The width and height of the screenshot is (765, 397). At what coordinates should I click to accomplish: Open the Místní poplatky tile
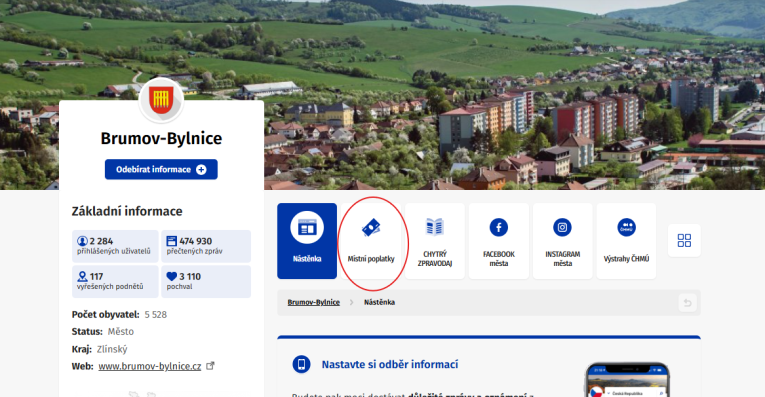click(x=371, y=241)
